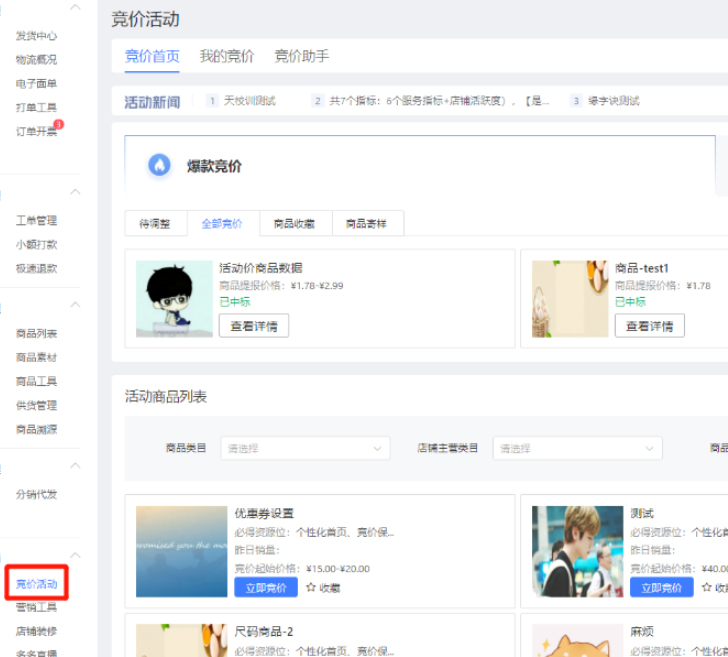Click 立即竞价 on the 测试 card
The height and width of the screenshot is (657, 728).
662,588
